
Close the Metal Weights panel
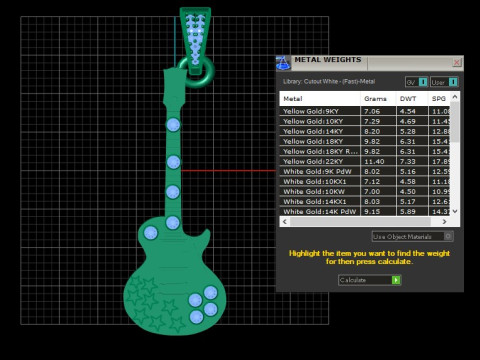coord(457,62)
